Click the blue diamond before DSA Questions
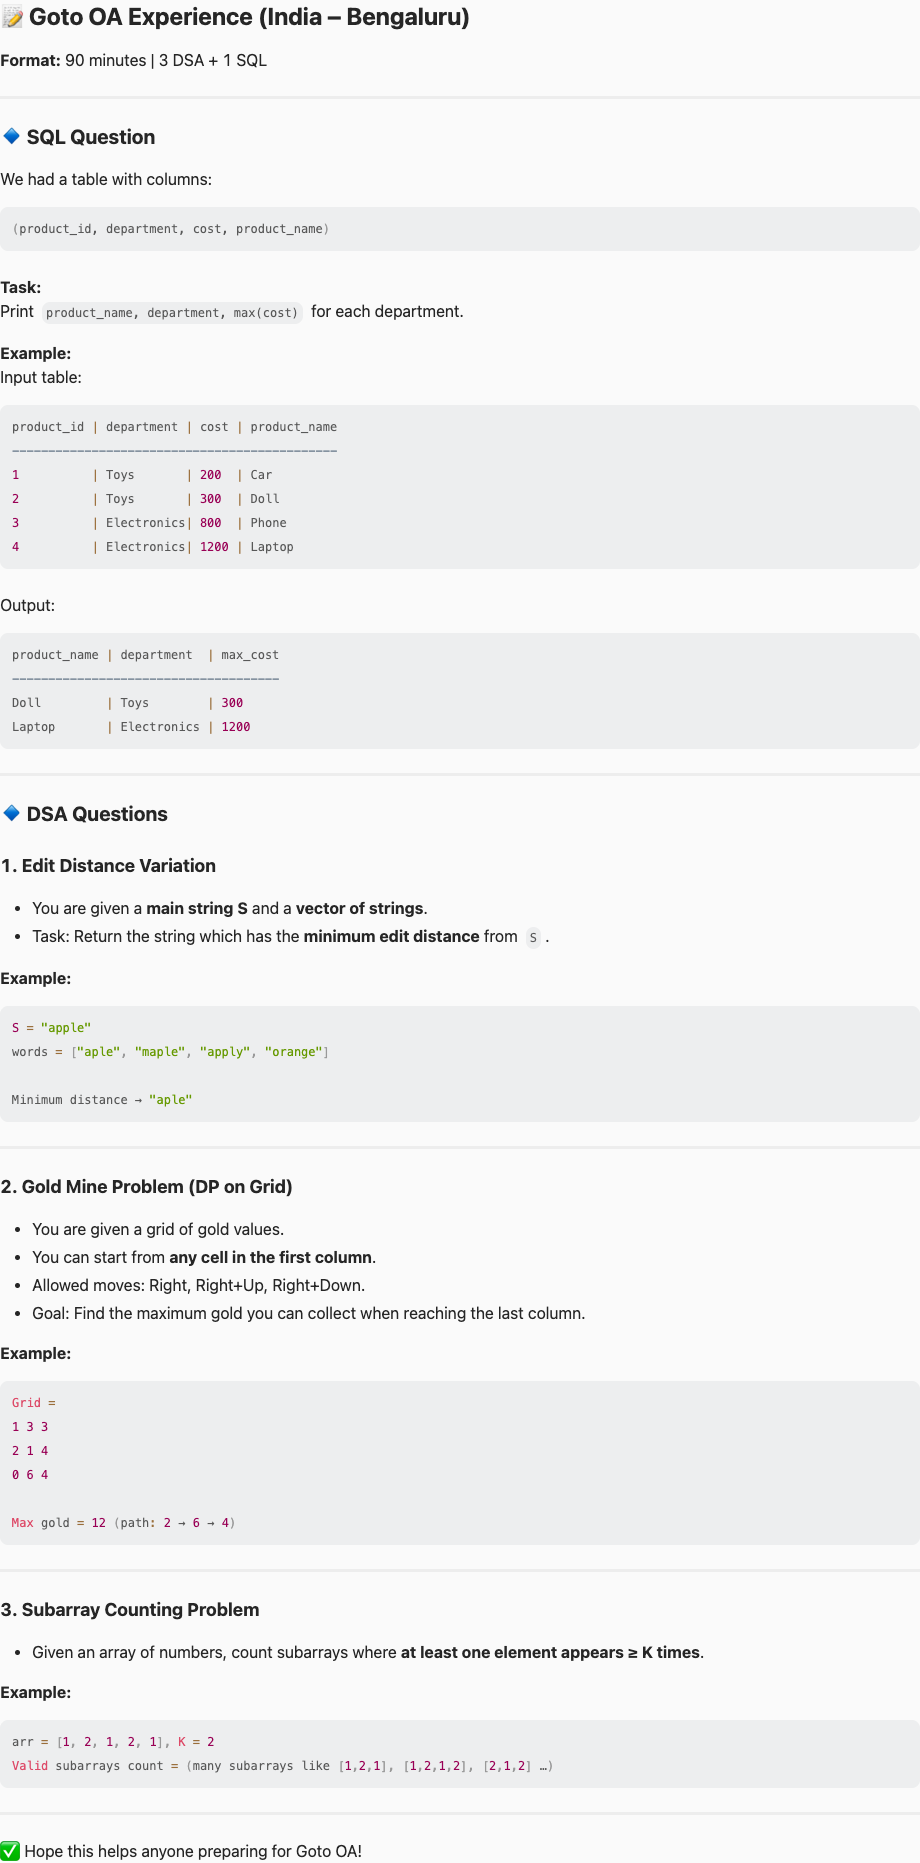This screenshot has width=920, height=1863. 12,813
